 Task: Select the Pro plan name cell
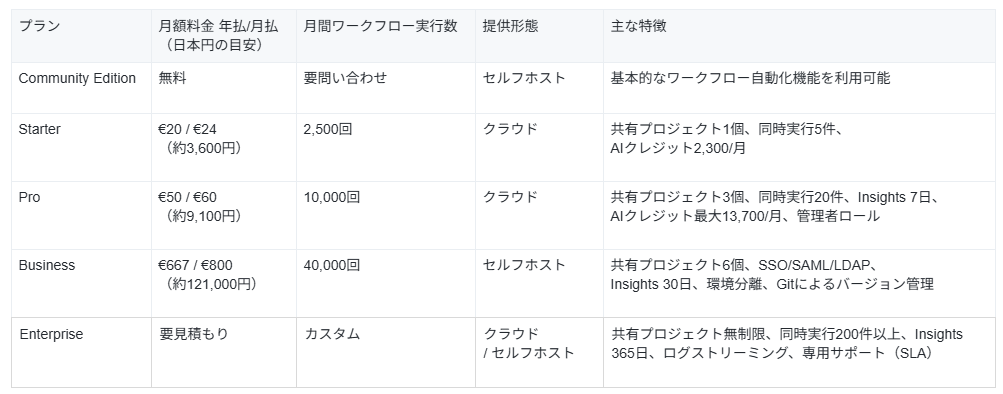(81, 216)
